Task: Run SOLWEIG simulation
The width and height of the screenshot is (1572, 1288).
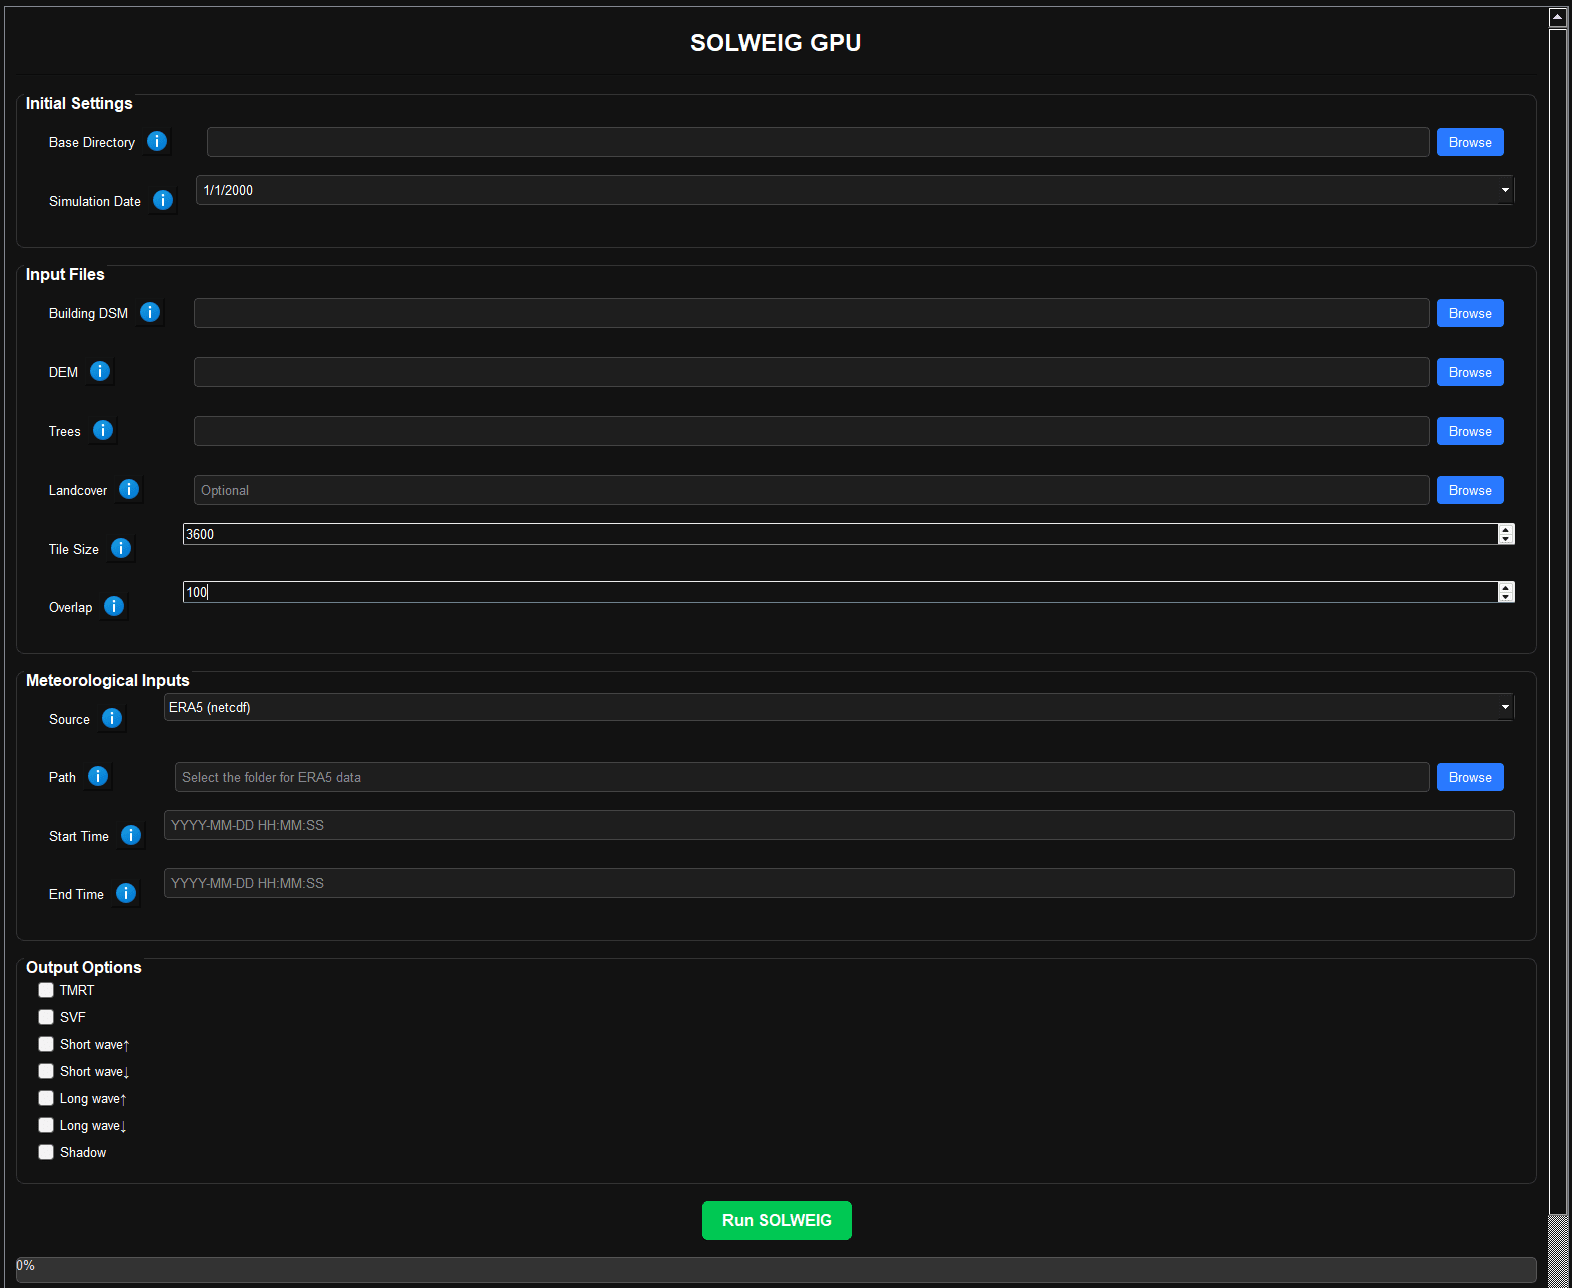Action: click(x=777, y=1220)
